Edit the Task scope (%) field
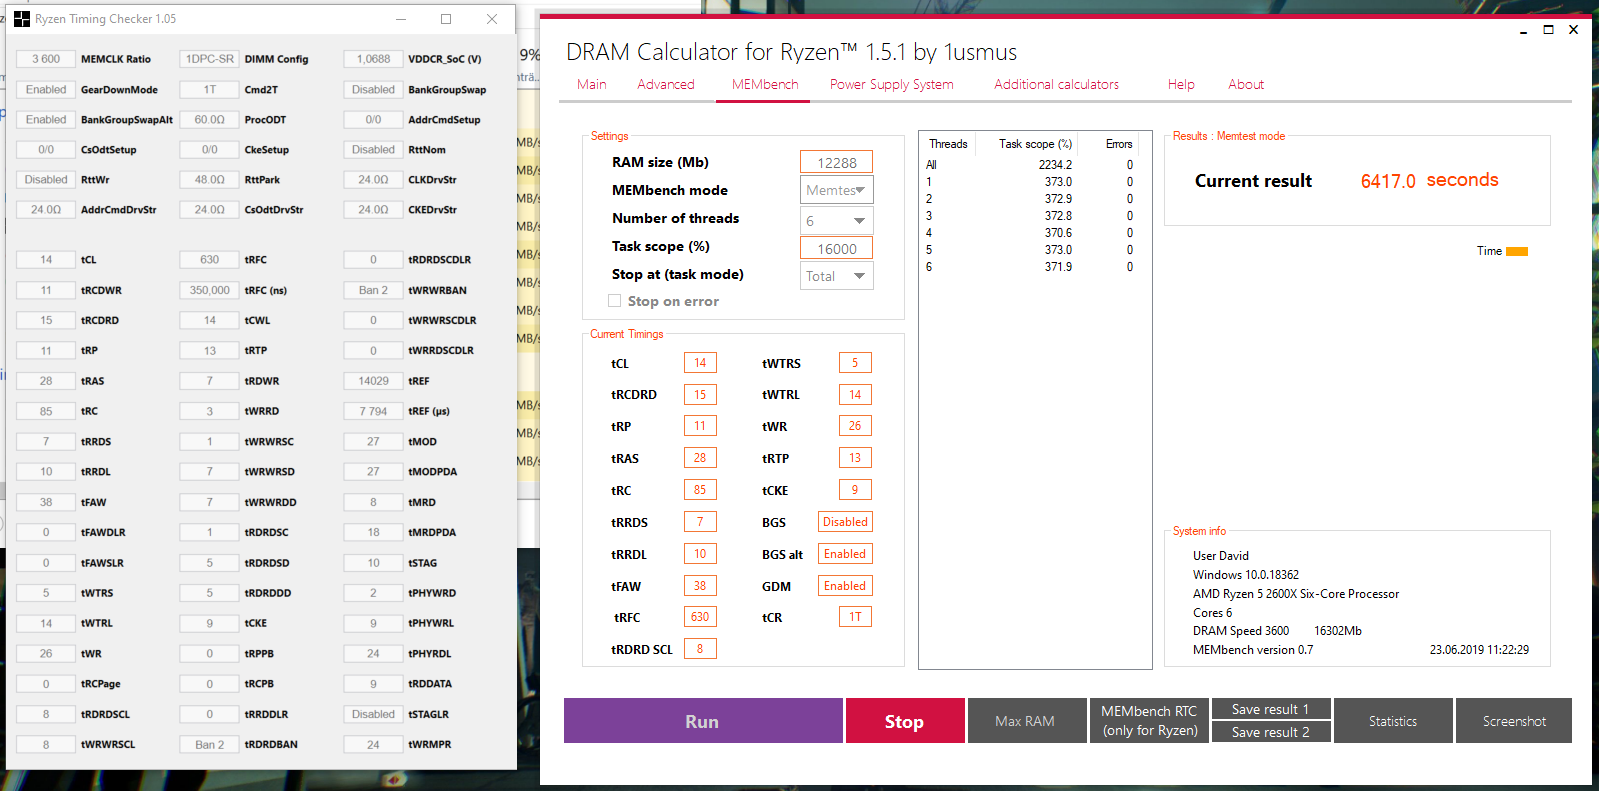The width and height of the screenshot is (1599, 791). [837, 249]
